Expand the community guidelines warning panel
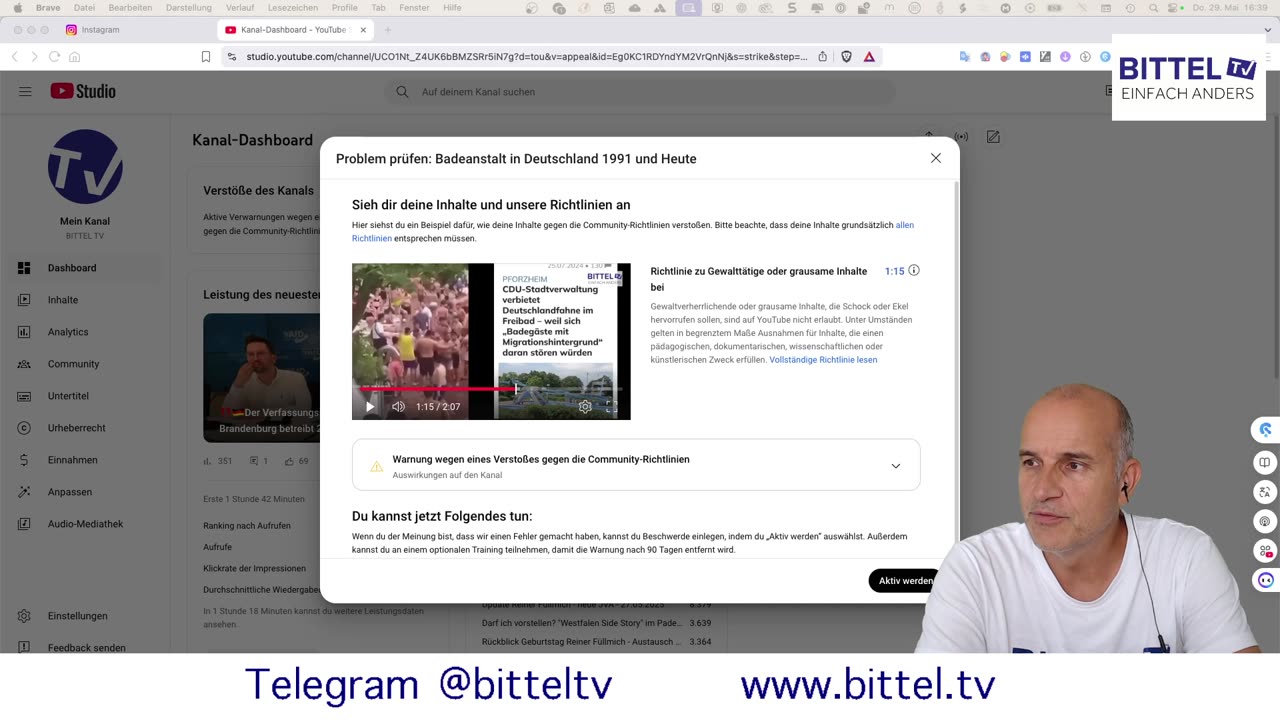 [x=896, y=466]
